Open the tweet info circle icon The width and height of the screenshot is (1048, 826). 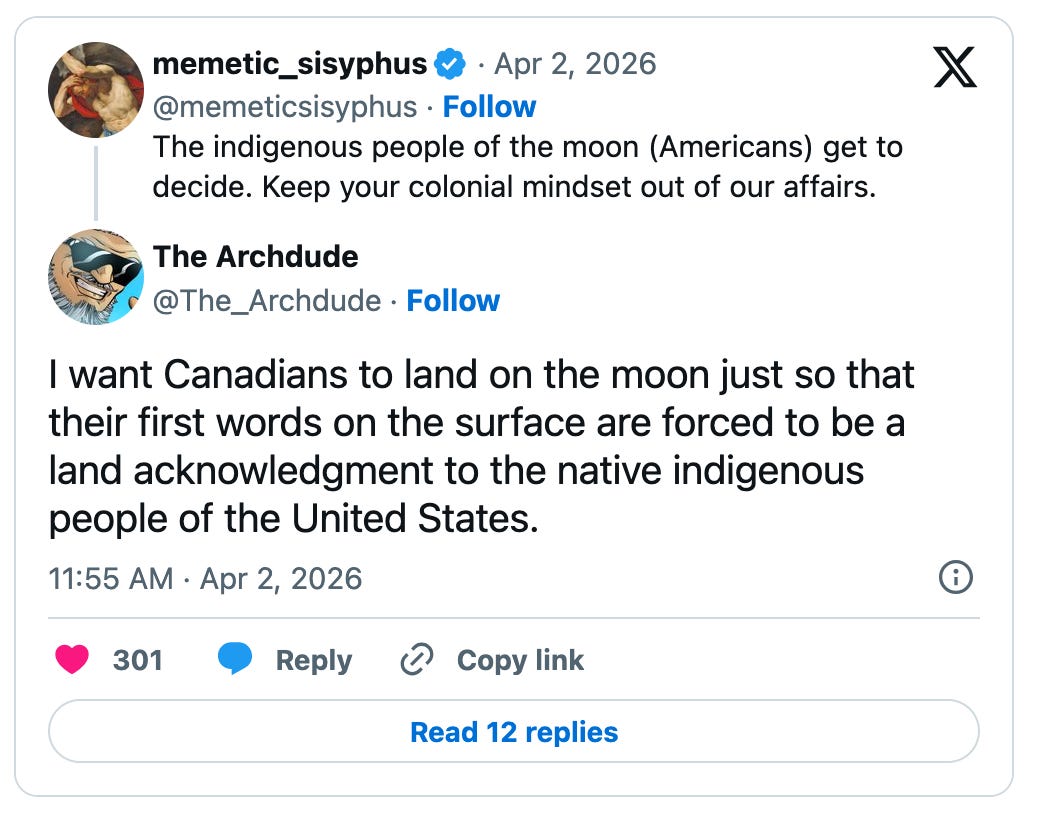tap(956, 577)
